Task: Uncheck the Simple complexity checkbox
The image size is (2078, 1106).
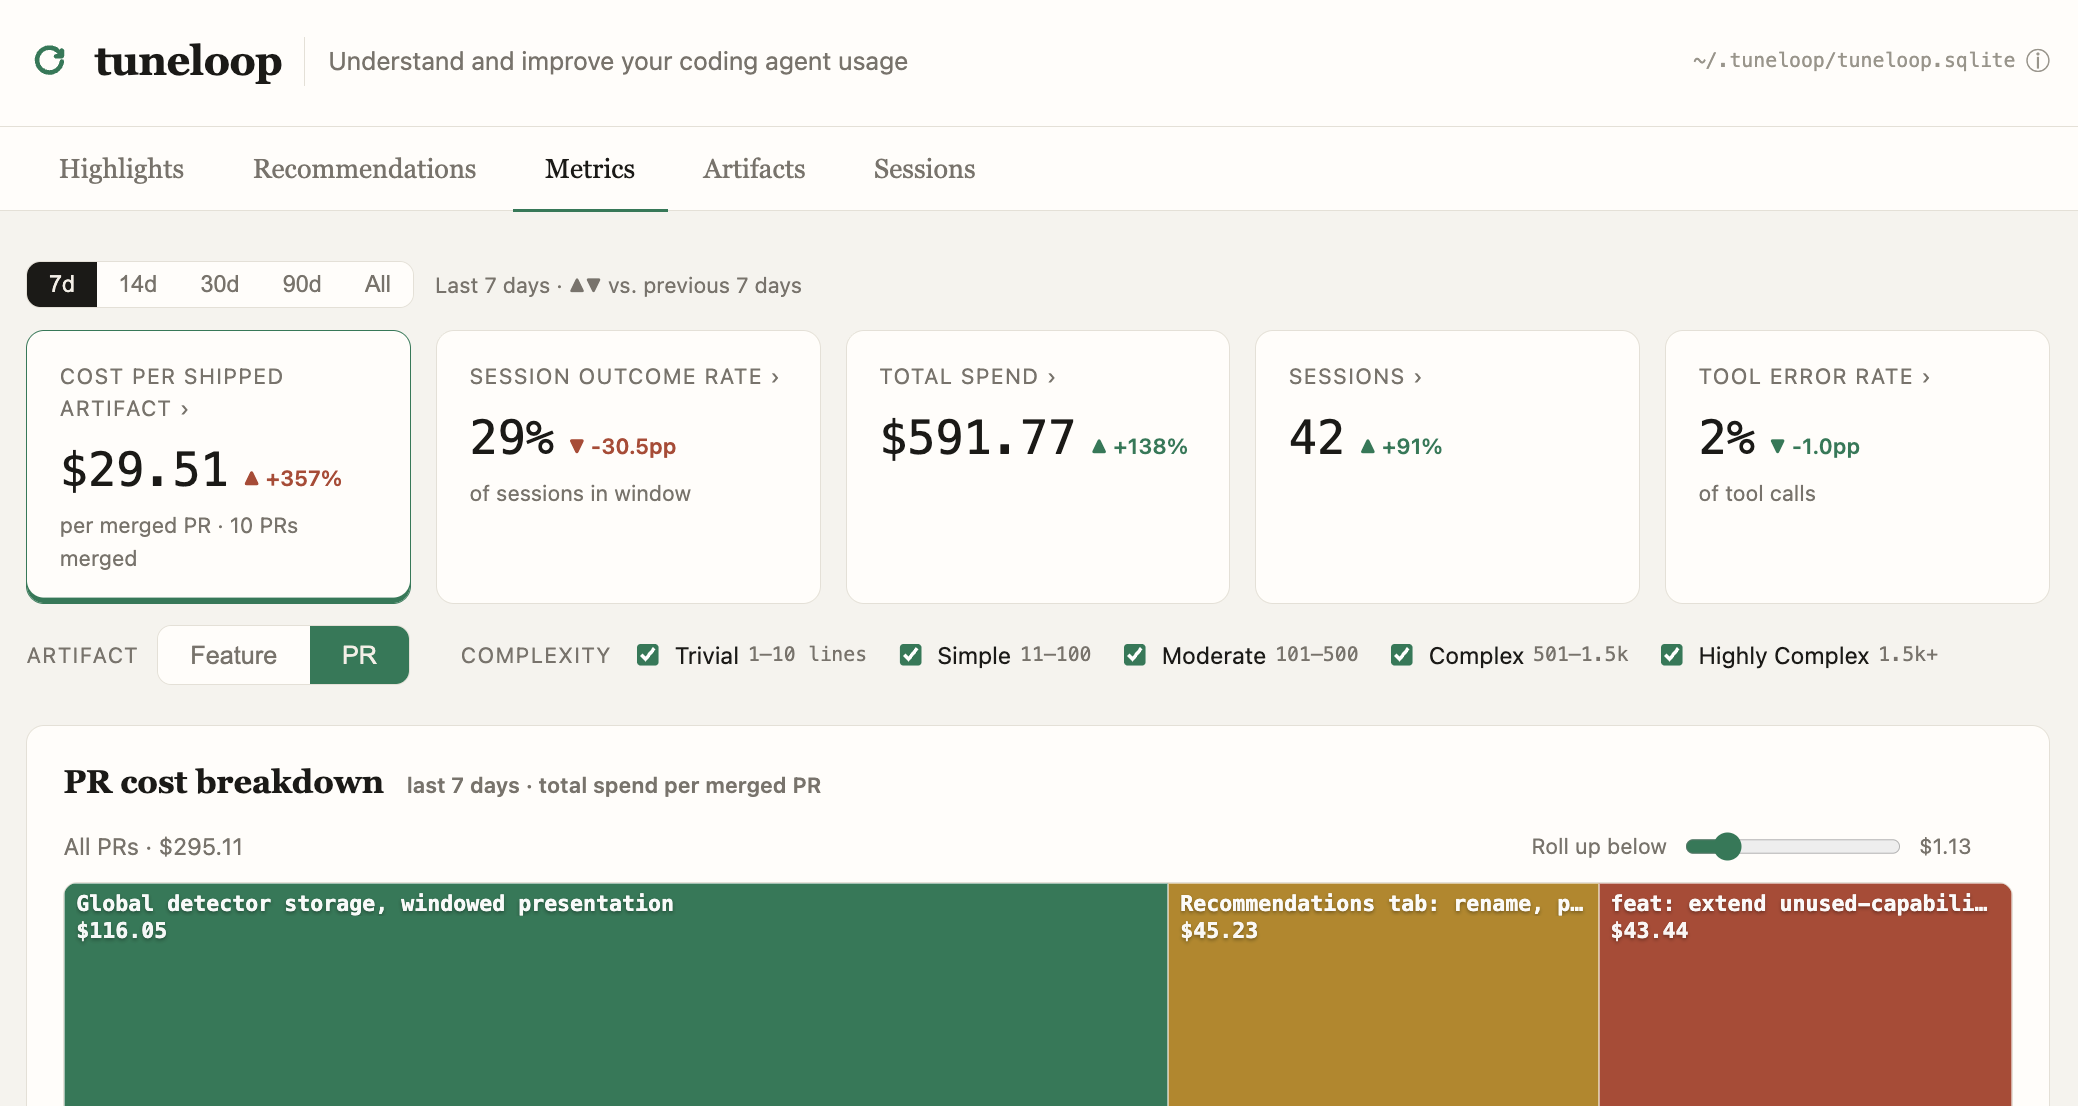Action: 910,655
